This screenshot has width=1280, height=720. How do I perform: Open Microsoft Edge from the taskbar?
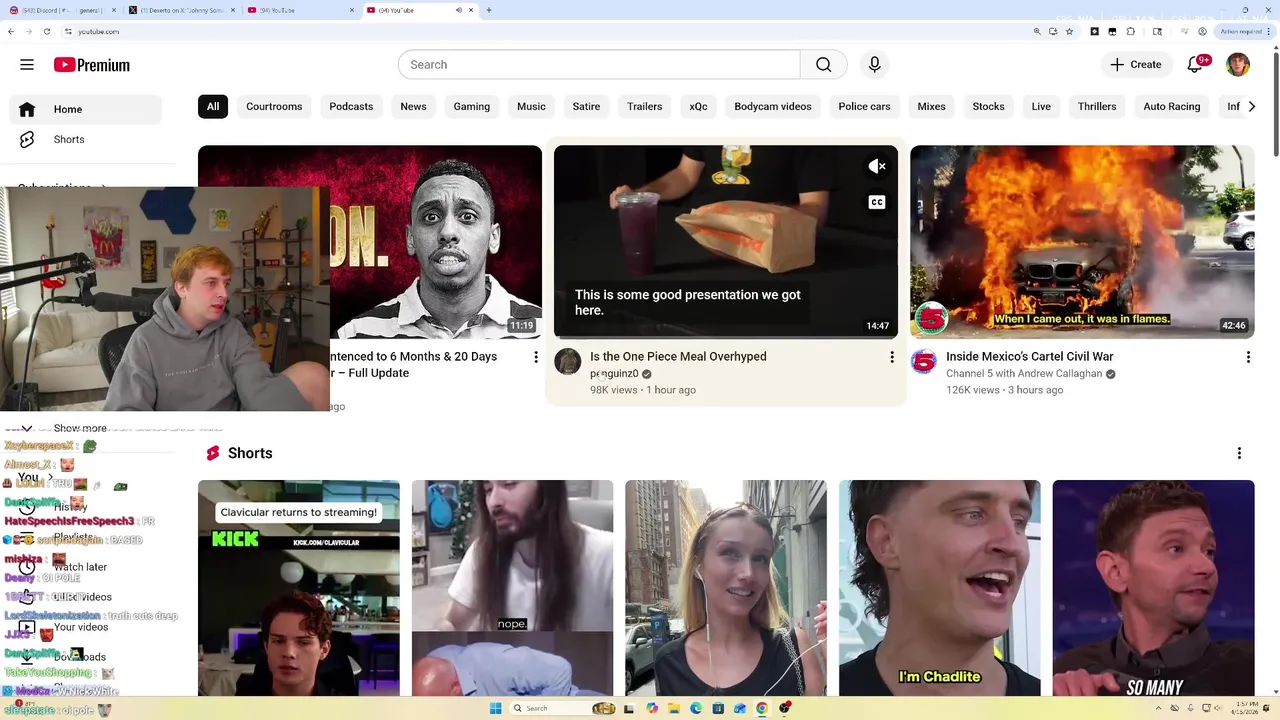coord(696,708)
